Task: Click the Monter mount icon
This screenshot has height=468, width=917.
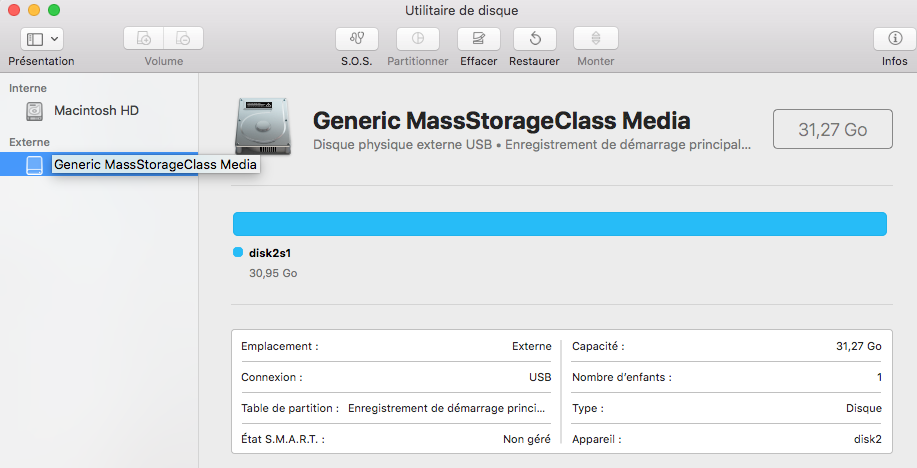Action: [x=595, y=39]
